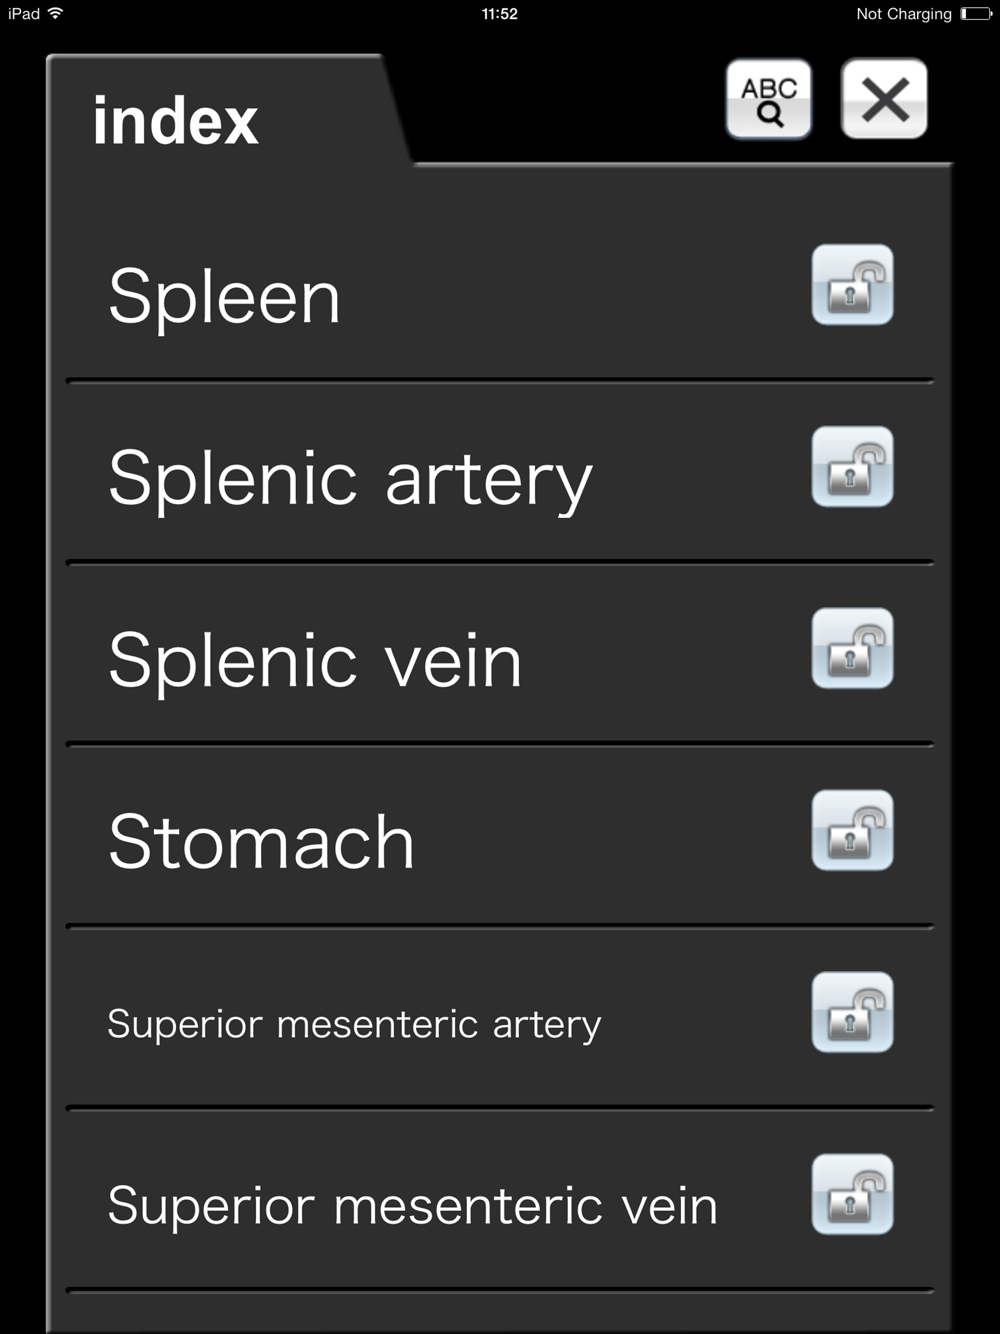1000x1334 pixels.
Task: Tap the 11:52 clock in status bar
Action: (499, 14)
